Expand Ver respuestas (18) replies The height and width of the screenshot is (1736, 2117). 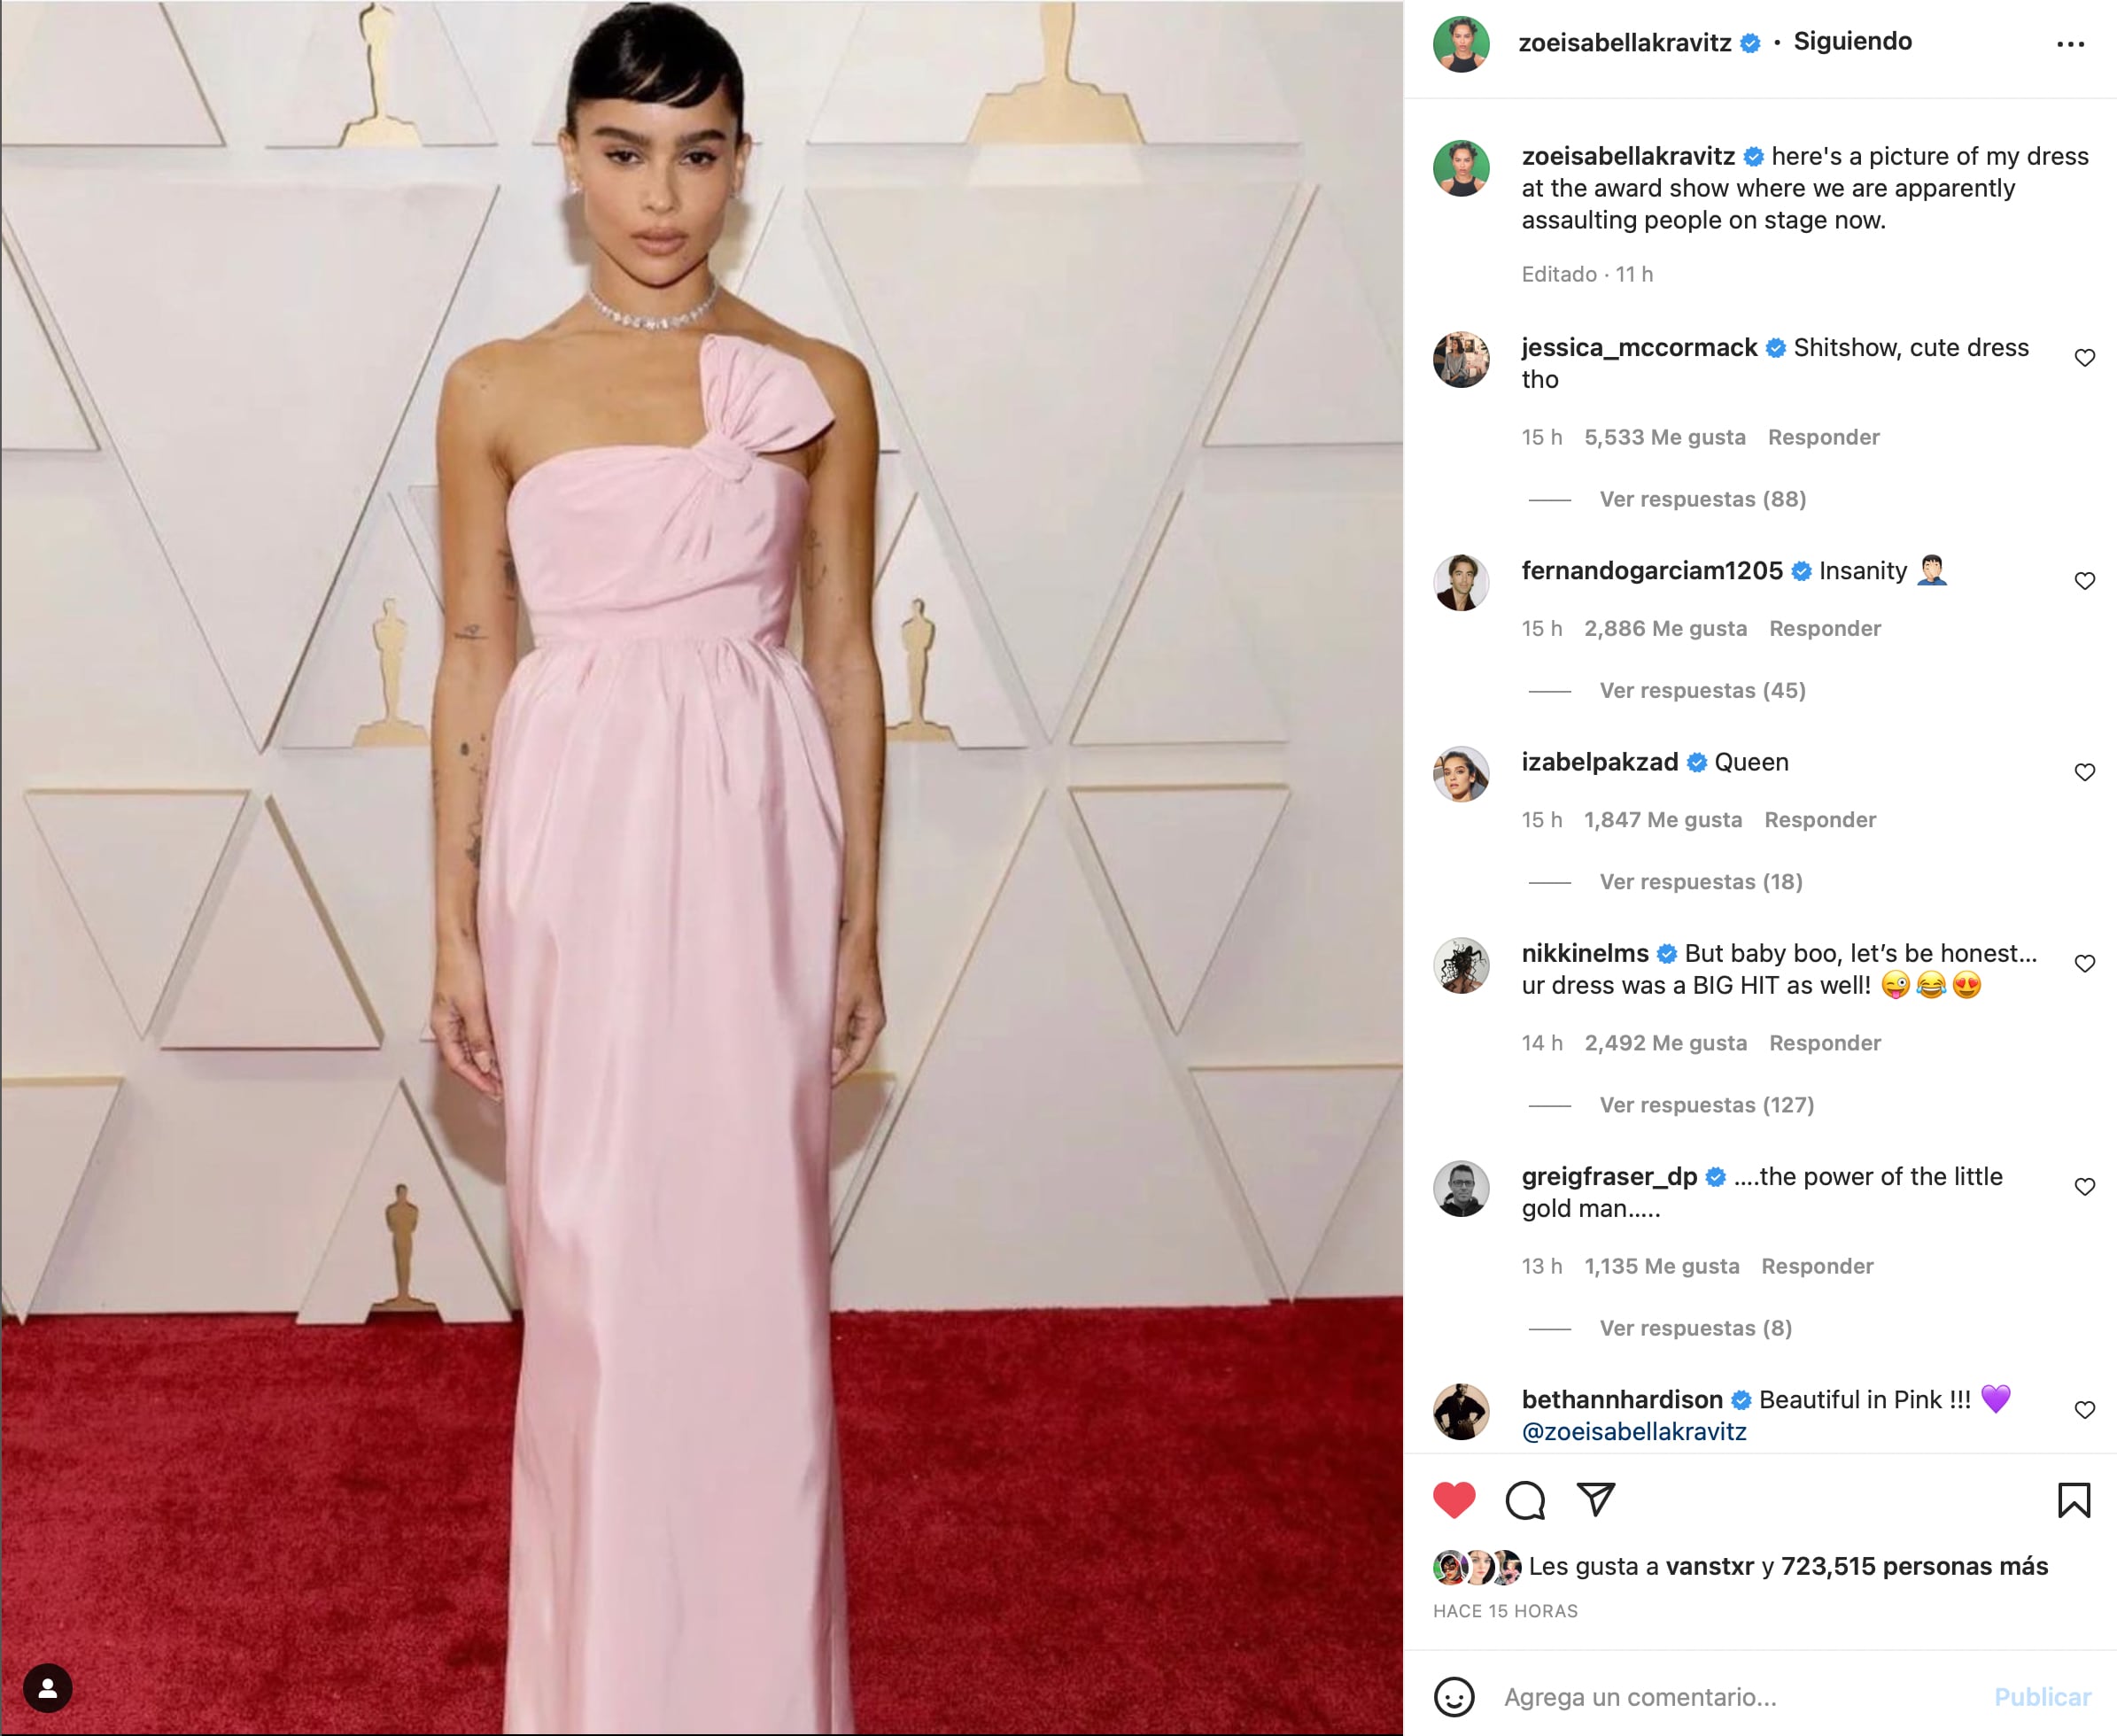(x=1701, y=882)
